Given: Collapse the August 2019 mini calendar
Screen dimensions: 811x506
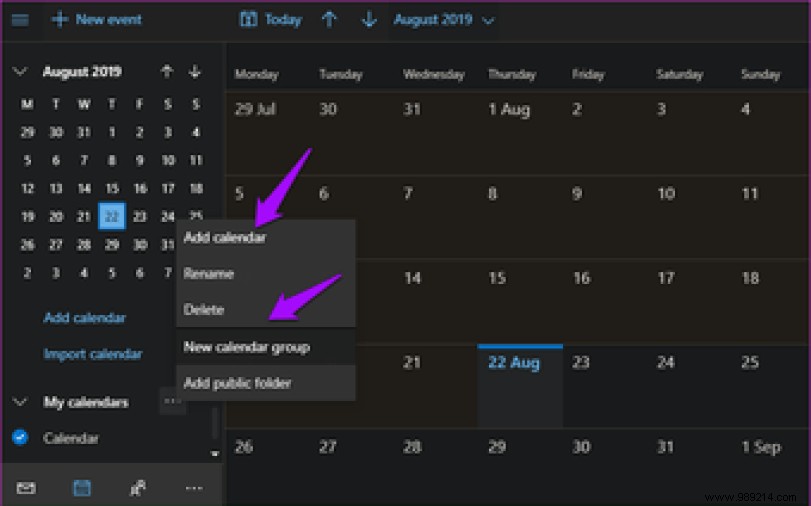Looking at the screenshot, I should coord(20,71).
